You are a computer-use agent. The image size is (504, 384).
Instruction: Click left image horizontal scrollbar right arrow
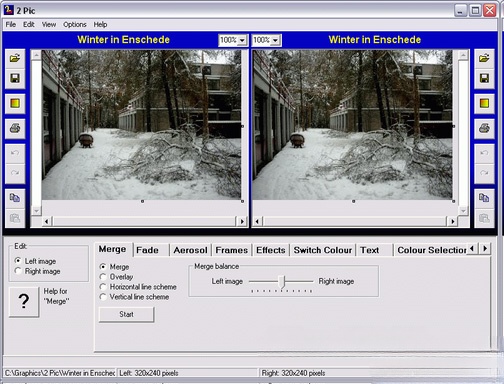[242, 221]
